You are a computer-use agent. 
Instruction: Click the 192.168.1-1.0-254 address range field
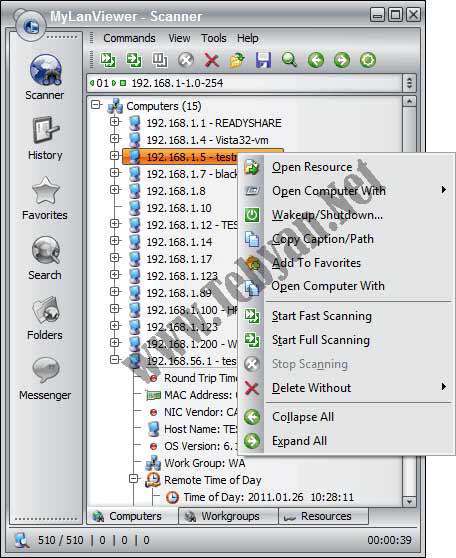tap(245, 83)
